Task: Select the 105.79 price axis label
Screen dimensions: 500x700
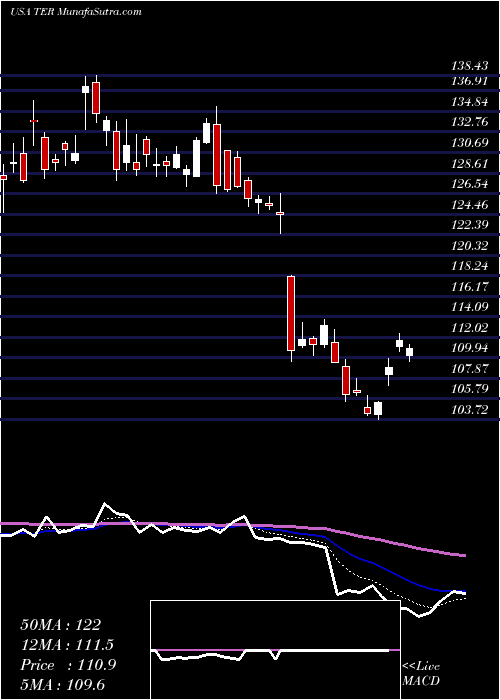Action: [470, 389]
